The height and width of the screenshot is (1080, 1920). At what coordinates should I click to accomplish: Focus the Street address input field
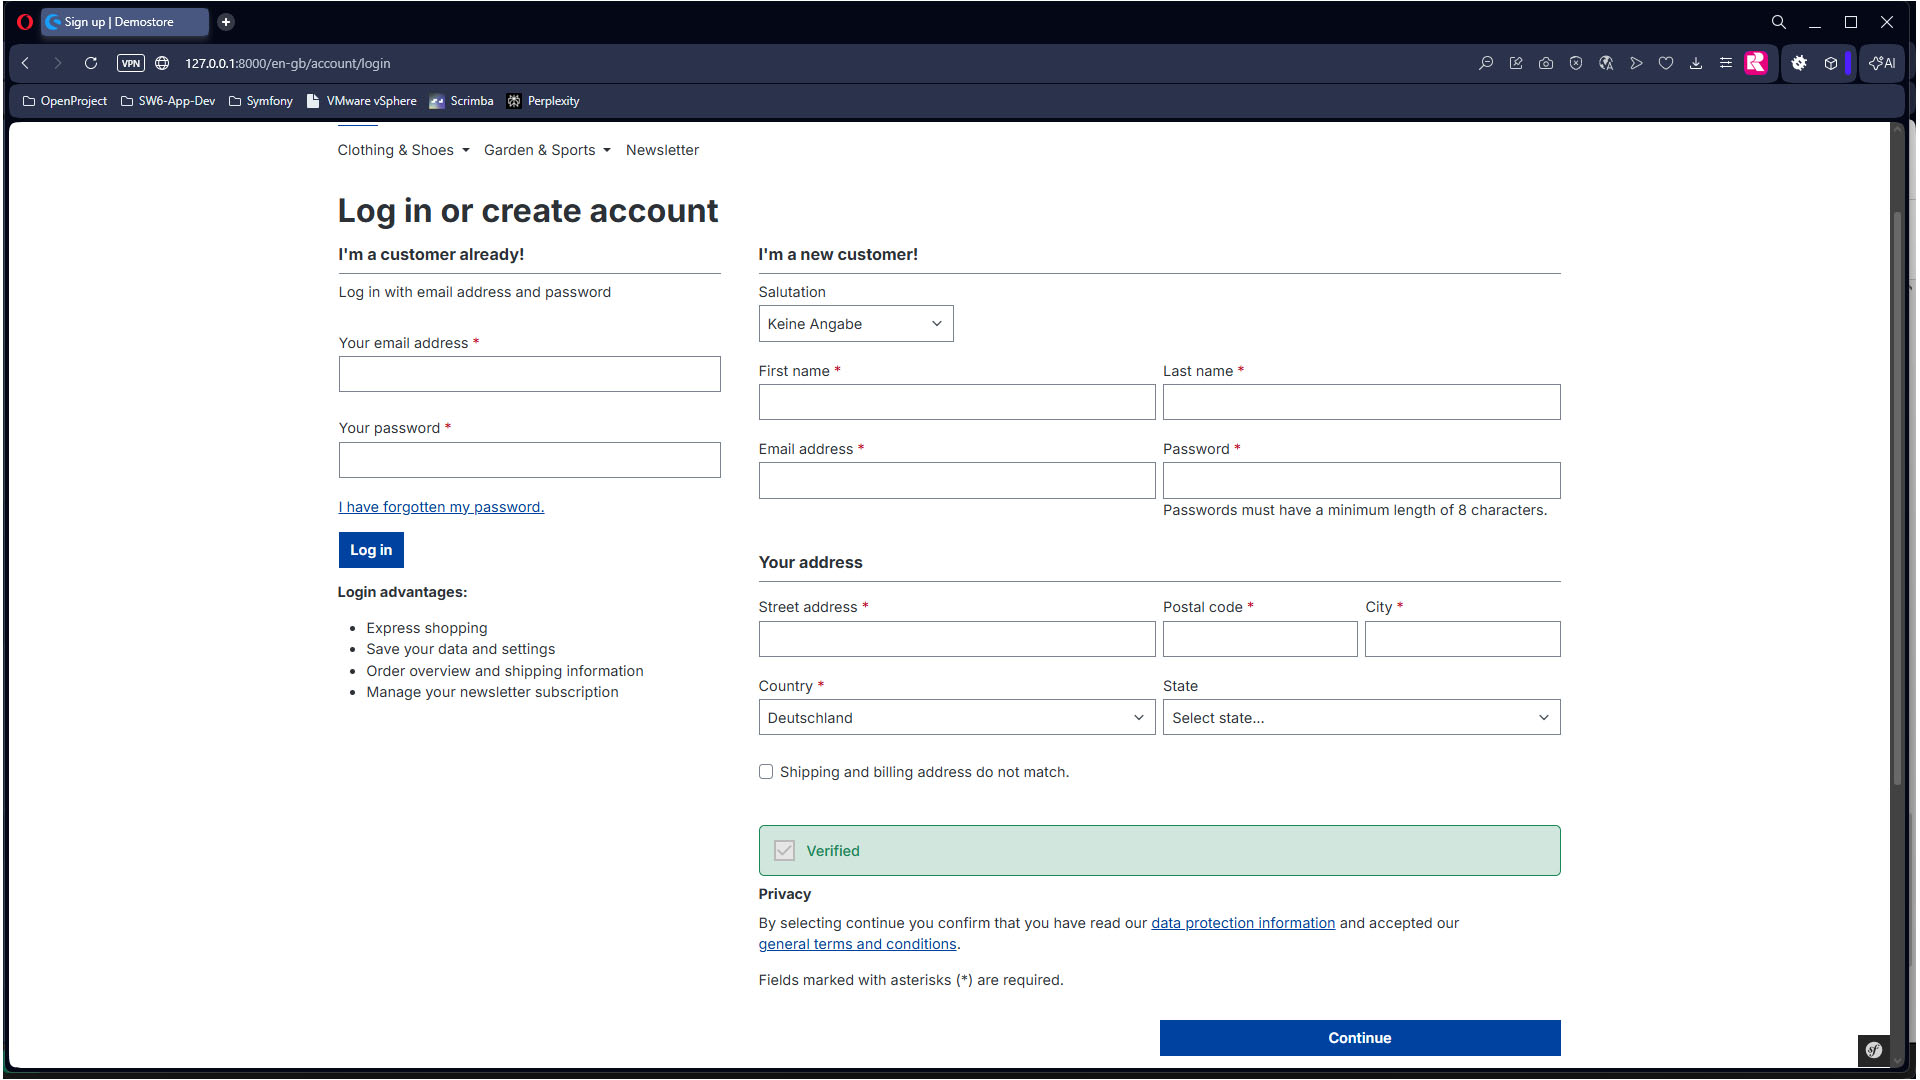pyautogui.click(x=956, y=639)
